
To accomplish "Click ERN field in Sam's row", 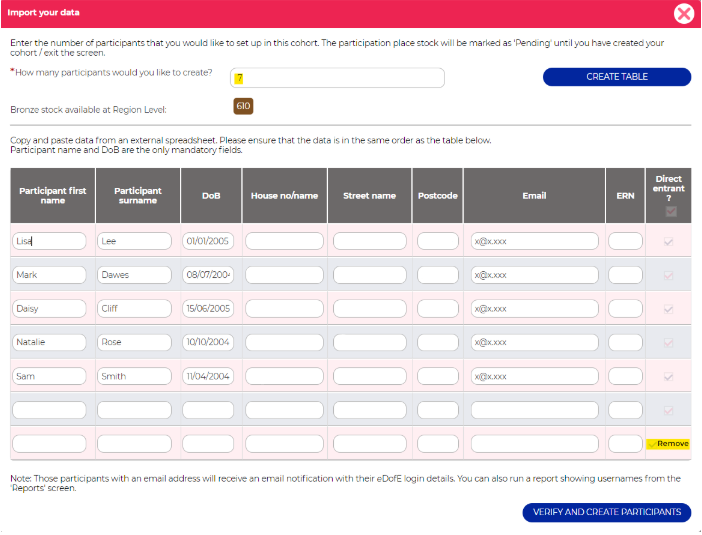I will click(x=625, y=376).
